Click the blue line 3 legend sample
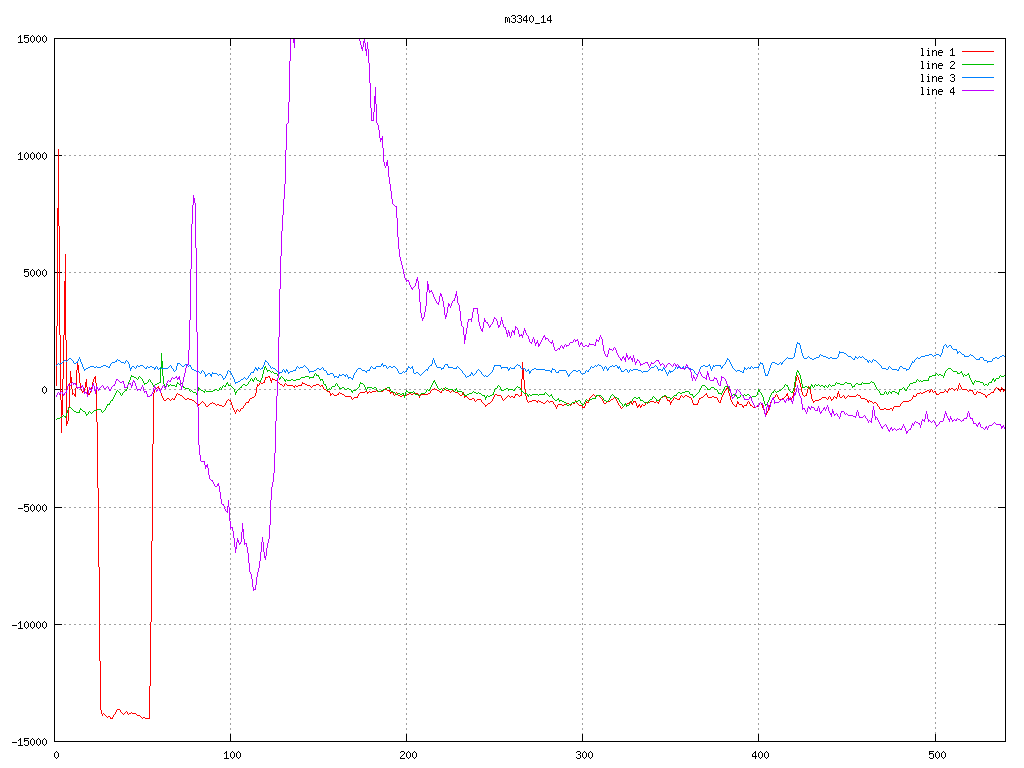 tap(979, 78)
